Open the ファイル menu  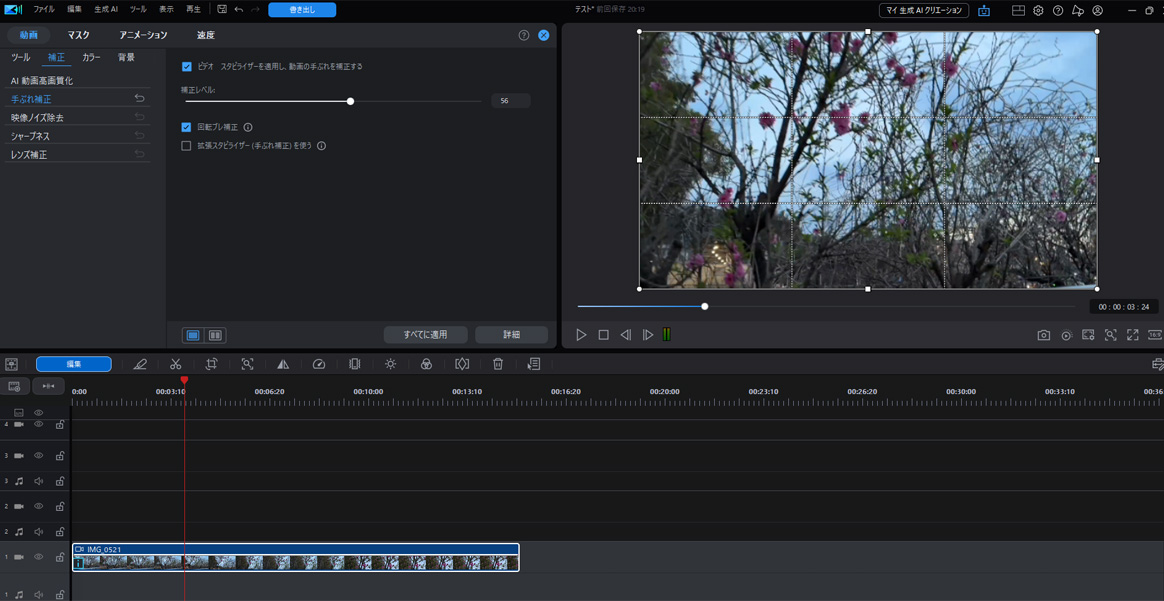click(44, 10)
